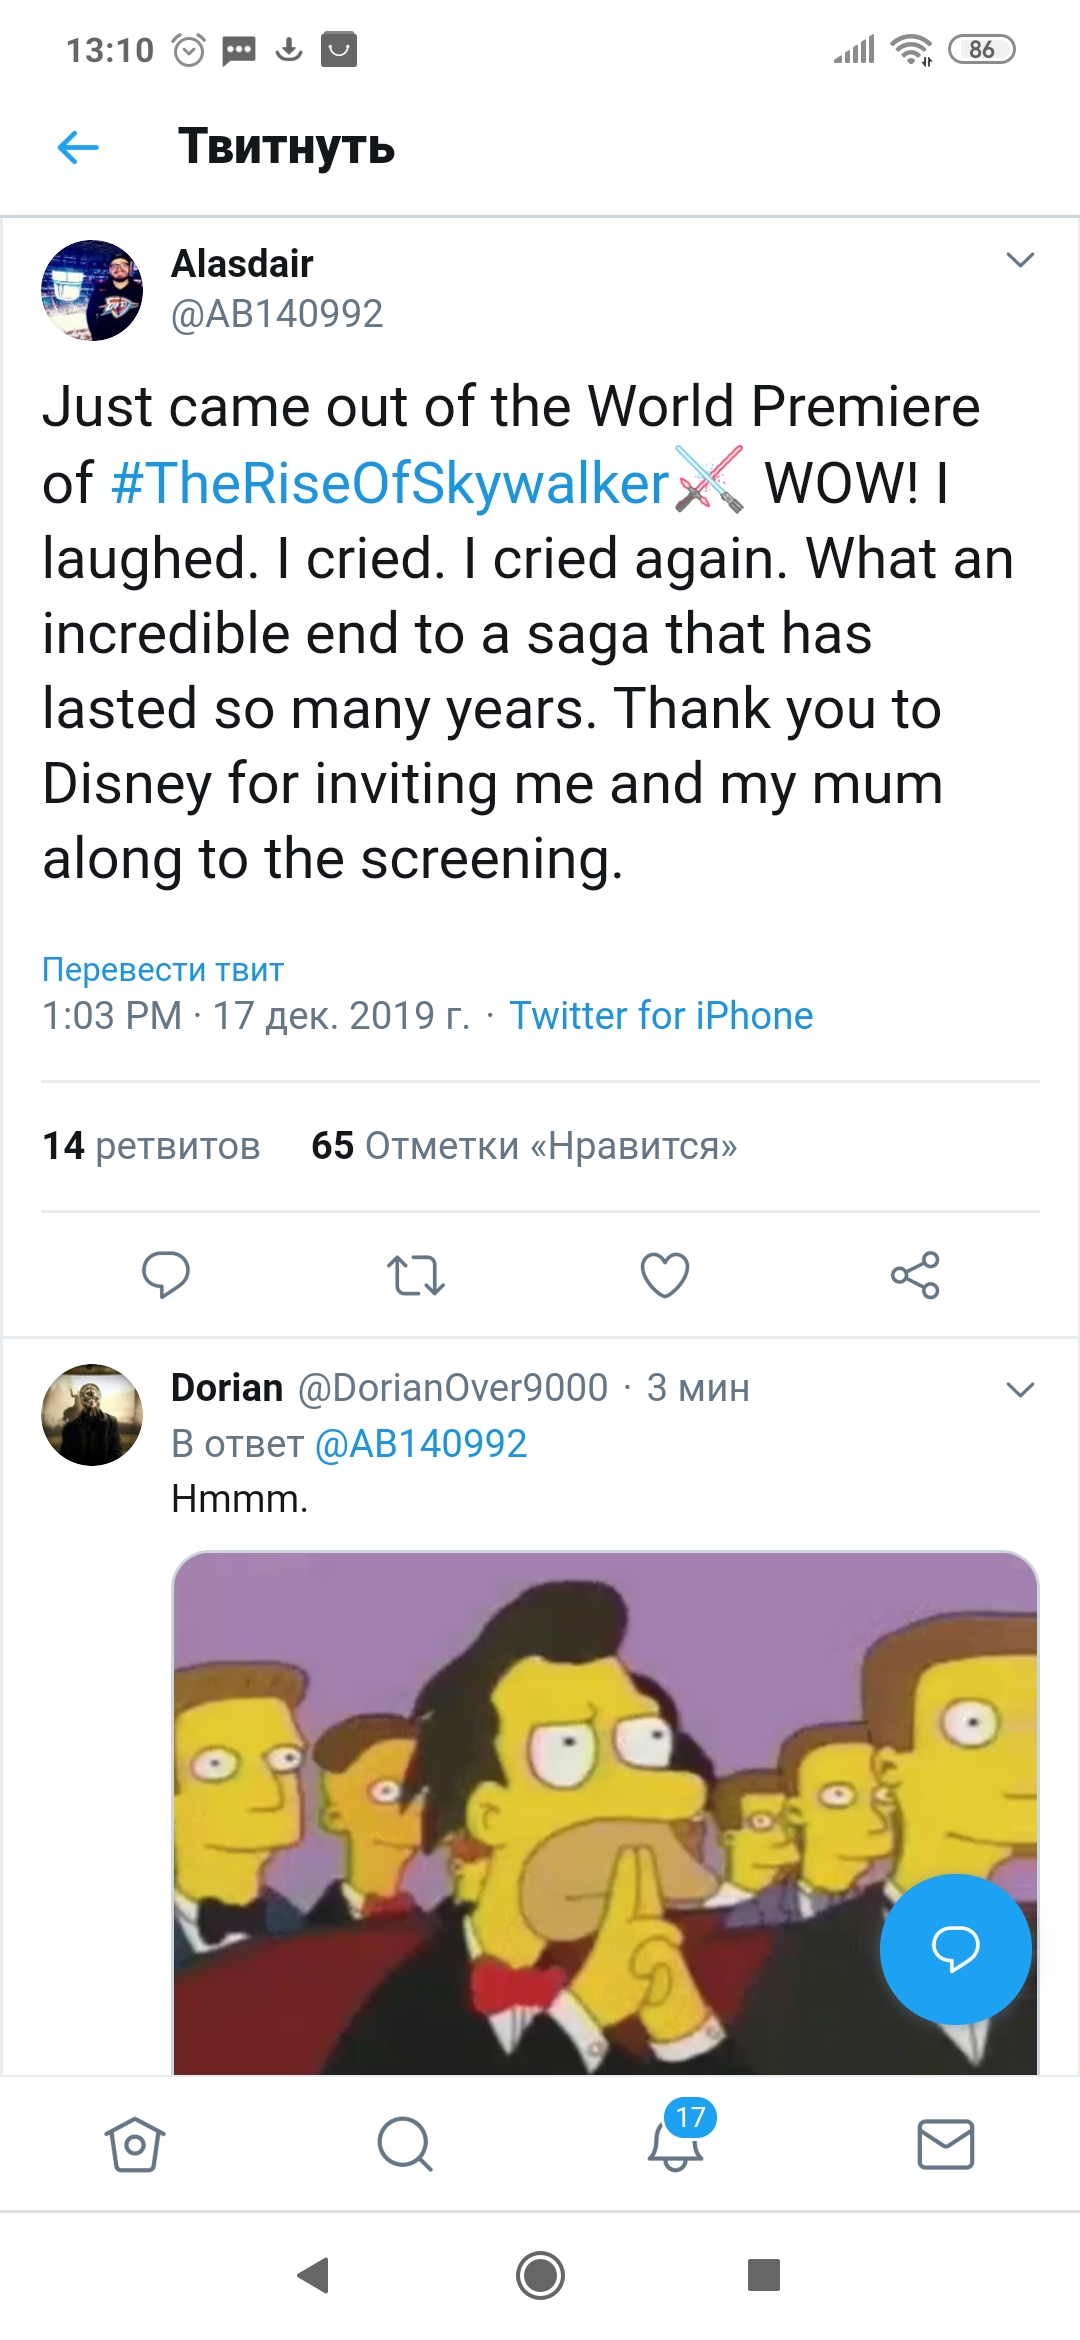The height and width of the screenshot is (2340, 1080).
Task: Tap the reply speech bubble icon
Action: pos(166,1275)
